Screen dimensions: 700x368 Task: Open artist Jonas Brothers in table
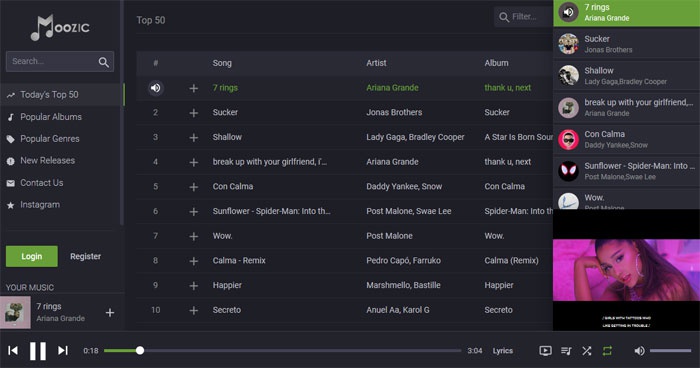[x=394, y=113]
